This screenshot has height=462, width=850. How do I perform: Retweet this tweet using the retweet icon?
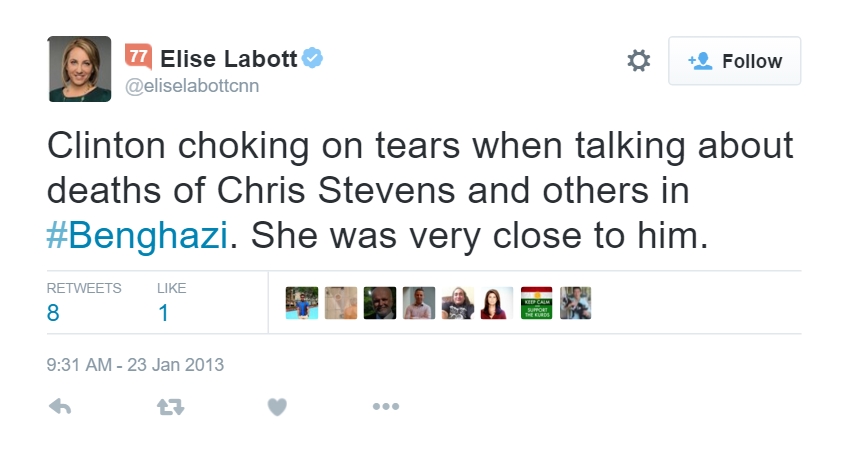pyautogui.click(x=167, y=407)
